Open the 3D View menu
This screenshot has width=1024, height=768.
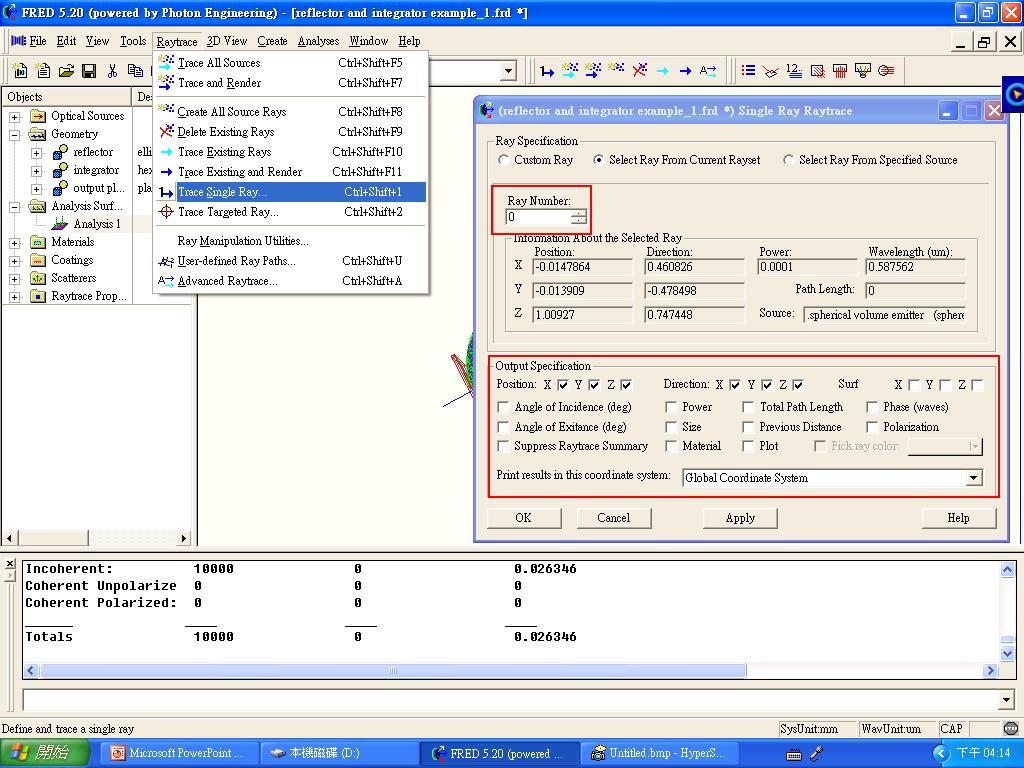coord(227,41)
